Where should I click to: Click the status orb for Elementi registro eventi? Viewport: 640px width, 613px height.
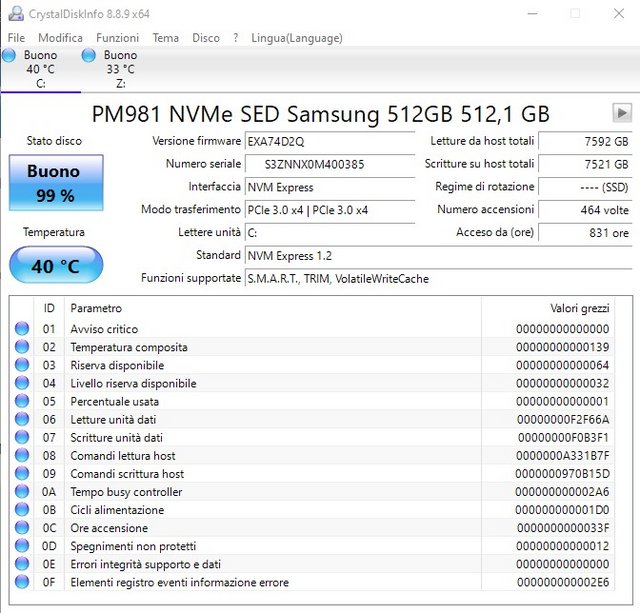click(22, 582)
